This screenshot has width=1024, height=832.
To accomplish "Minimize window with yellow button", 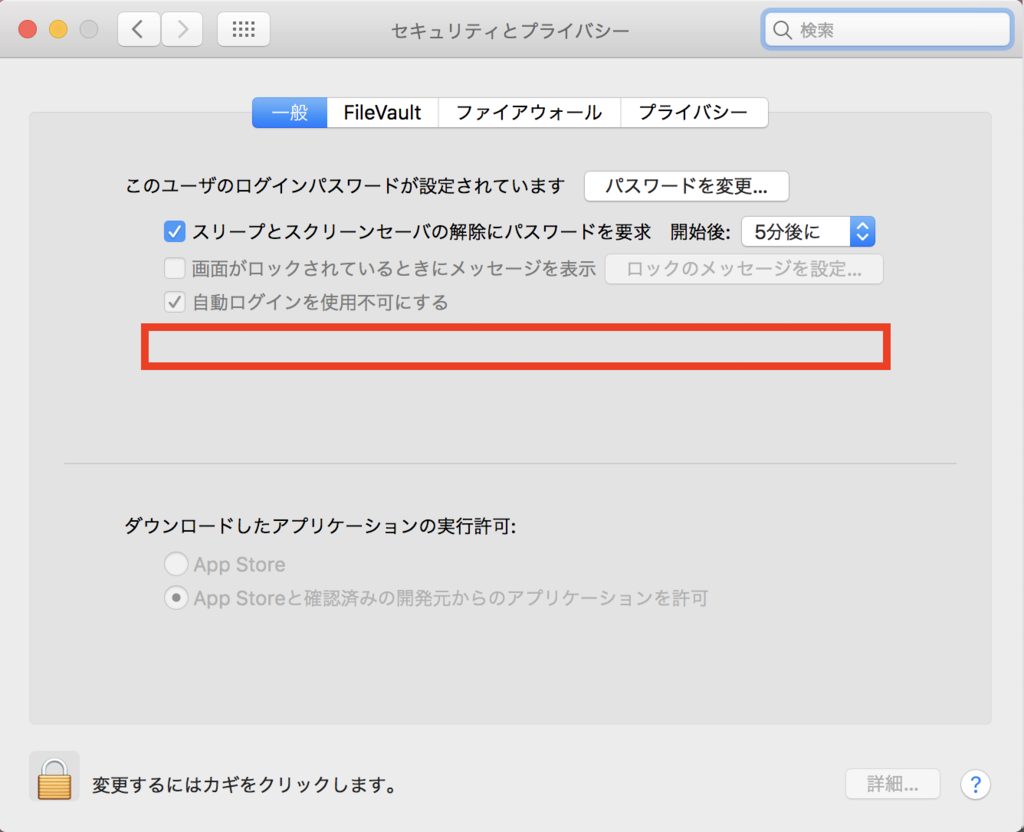I will [x=58, y=29].
